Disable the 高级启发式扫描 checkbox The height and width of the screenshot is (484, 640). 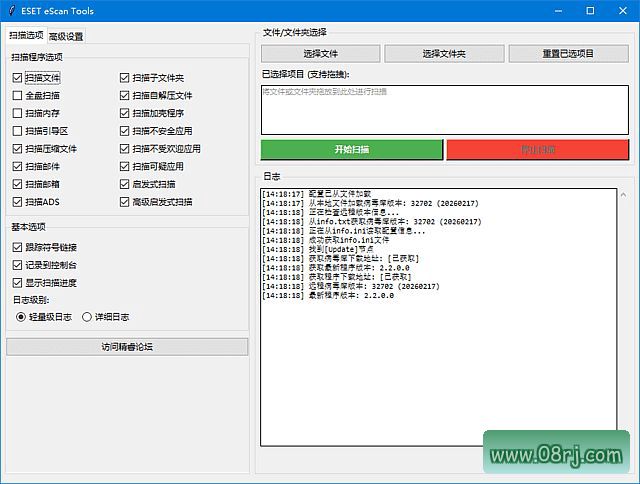125,202
